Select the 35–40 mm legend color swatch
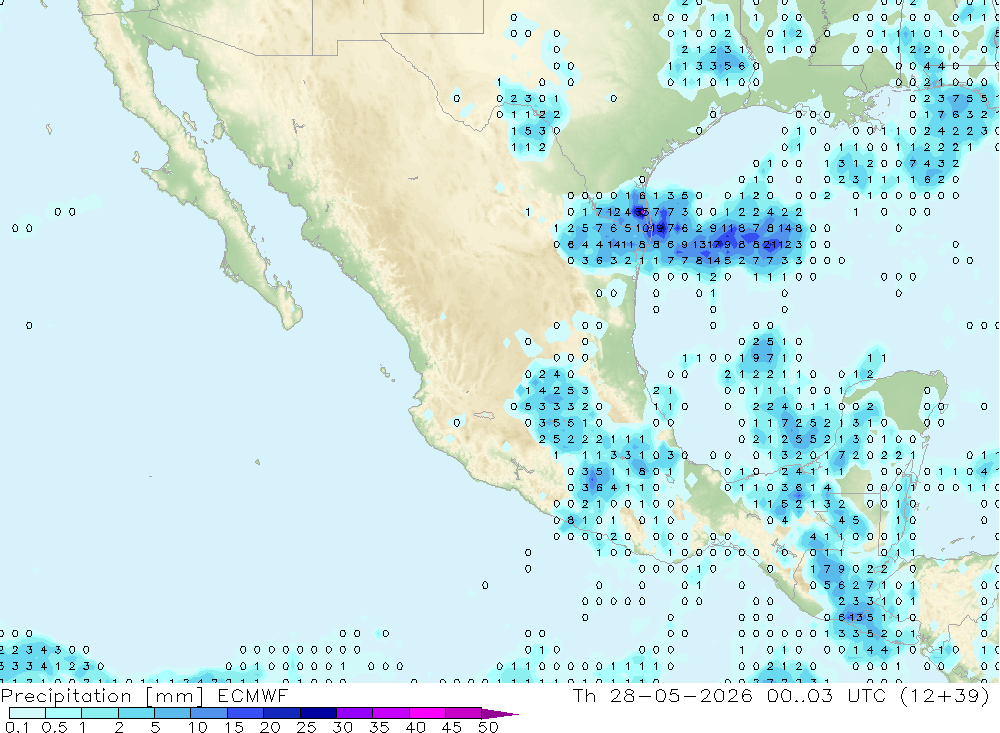This screenshot has height=733, width=1000. point(391,713)
